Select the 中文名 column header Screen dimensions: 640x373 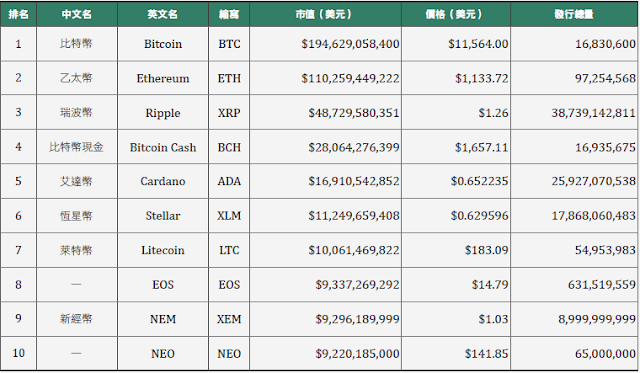77,14
